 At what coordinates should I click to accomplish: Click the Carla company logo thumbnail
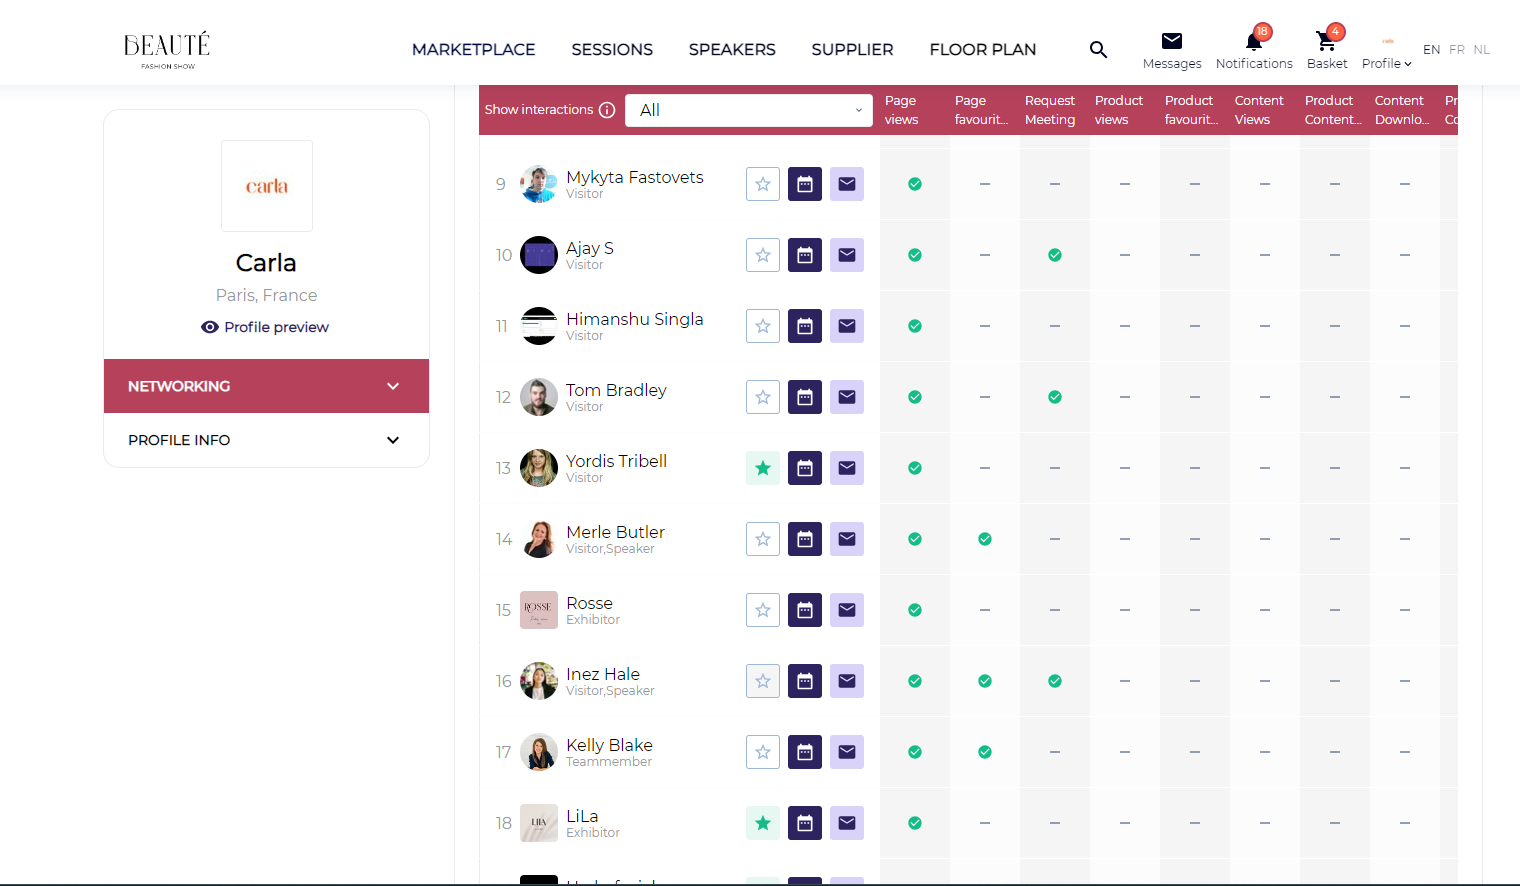pos(267,186)
